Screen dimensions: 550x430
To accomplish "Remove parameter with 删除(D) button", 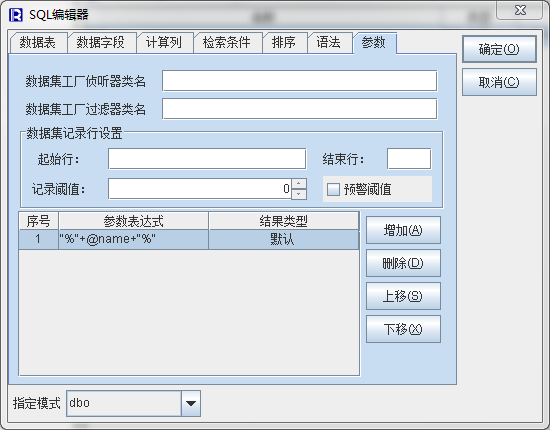I will tap(403, 263).
